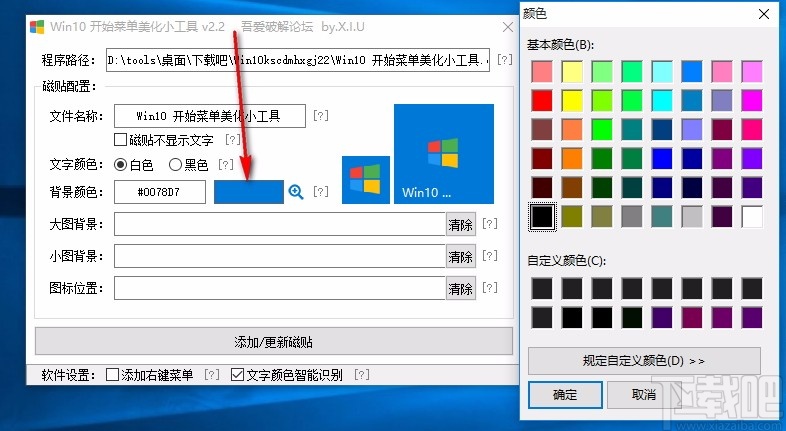Pick the orange swatch in fourth row
Viewport: 786px width, 431px height.
tap(572, 158)
